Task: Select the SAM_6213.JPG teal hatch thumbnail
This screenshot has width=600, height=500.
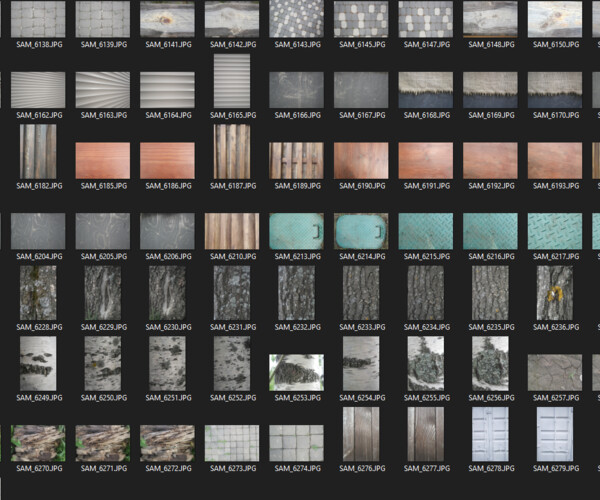Action: (297, 231)
